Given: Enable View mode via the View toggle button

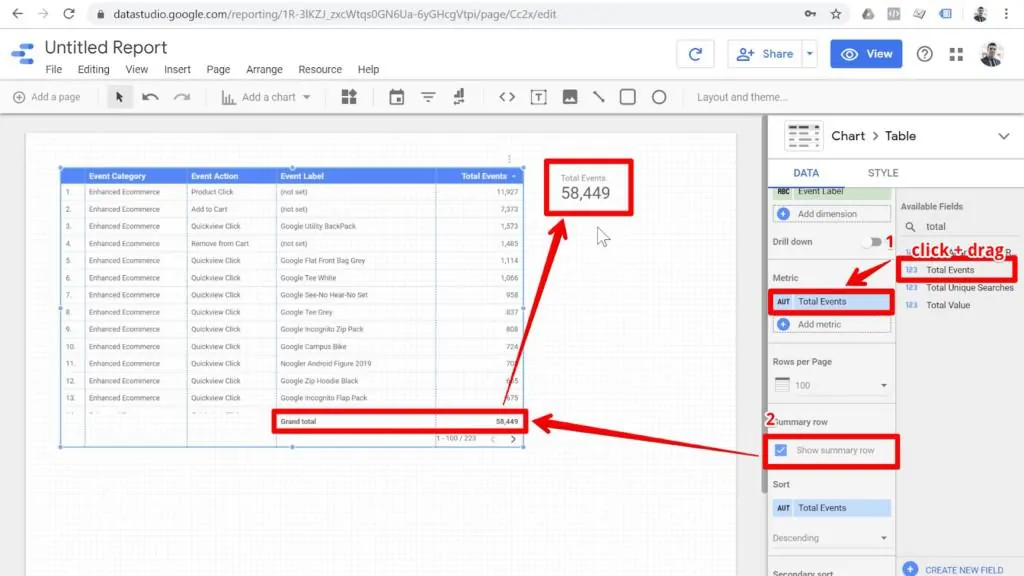Looking at the screenshot, I should 866,53.
